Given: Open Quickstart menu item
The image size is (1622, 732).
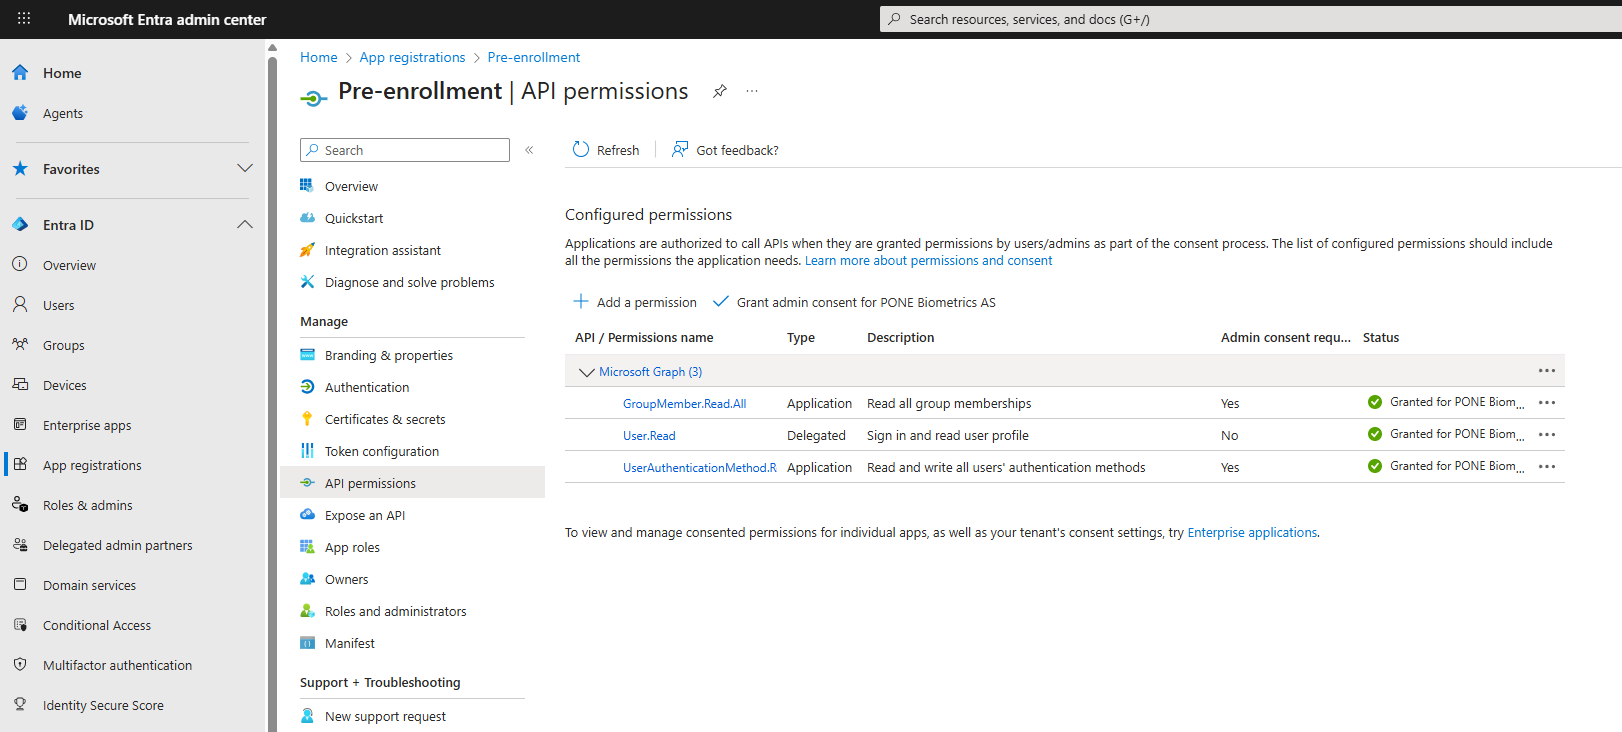Looking at the screenshot, I should pos(354,218).
